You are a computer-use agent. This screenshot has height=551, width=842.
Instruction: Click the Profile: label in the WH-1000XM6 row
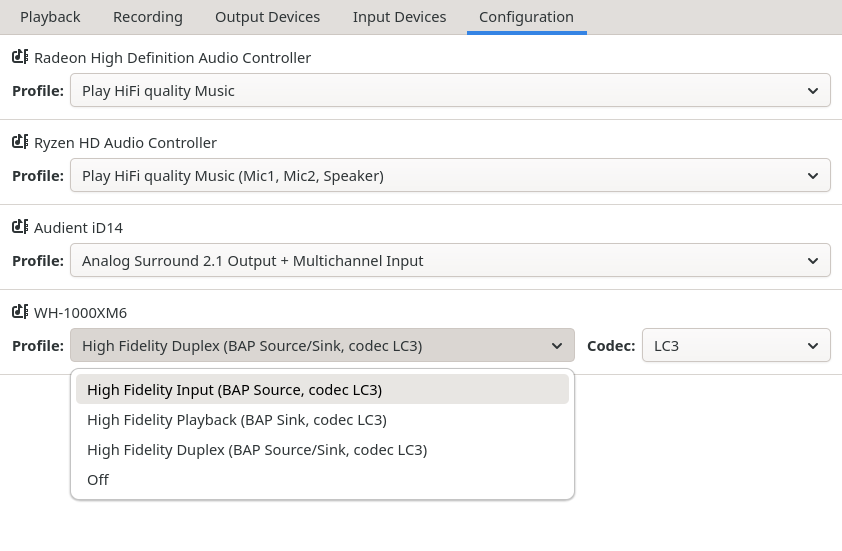(38, 345)
